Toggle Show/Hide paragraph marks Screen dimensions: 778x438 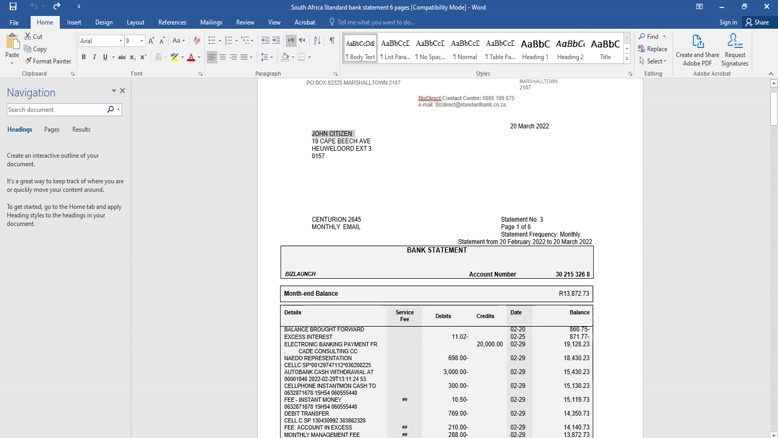click(332, 41)
